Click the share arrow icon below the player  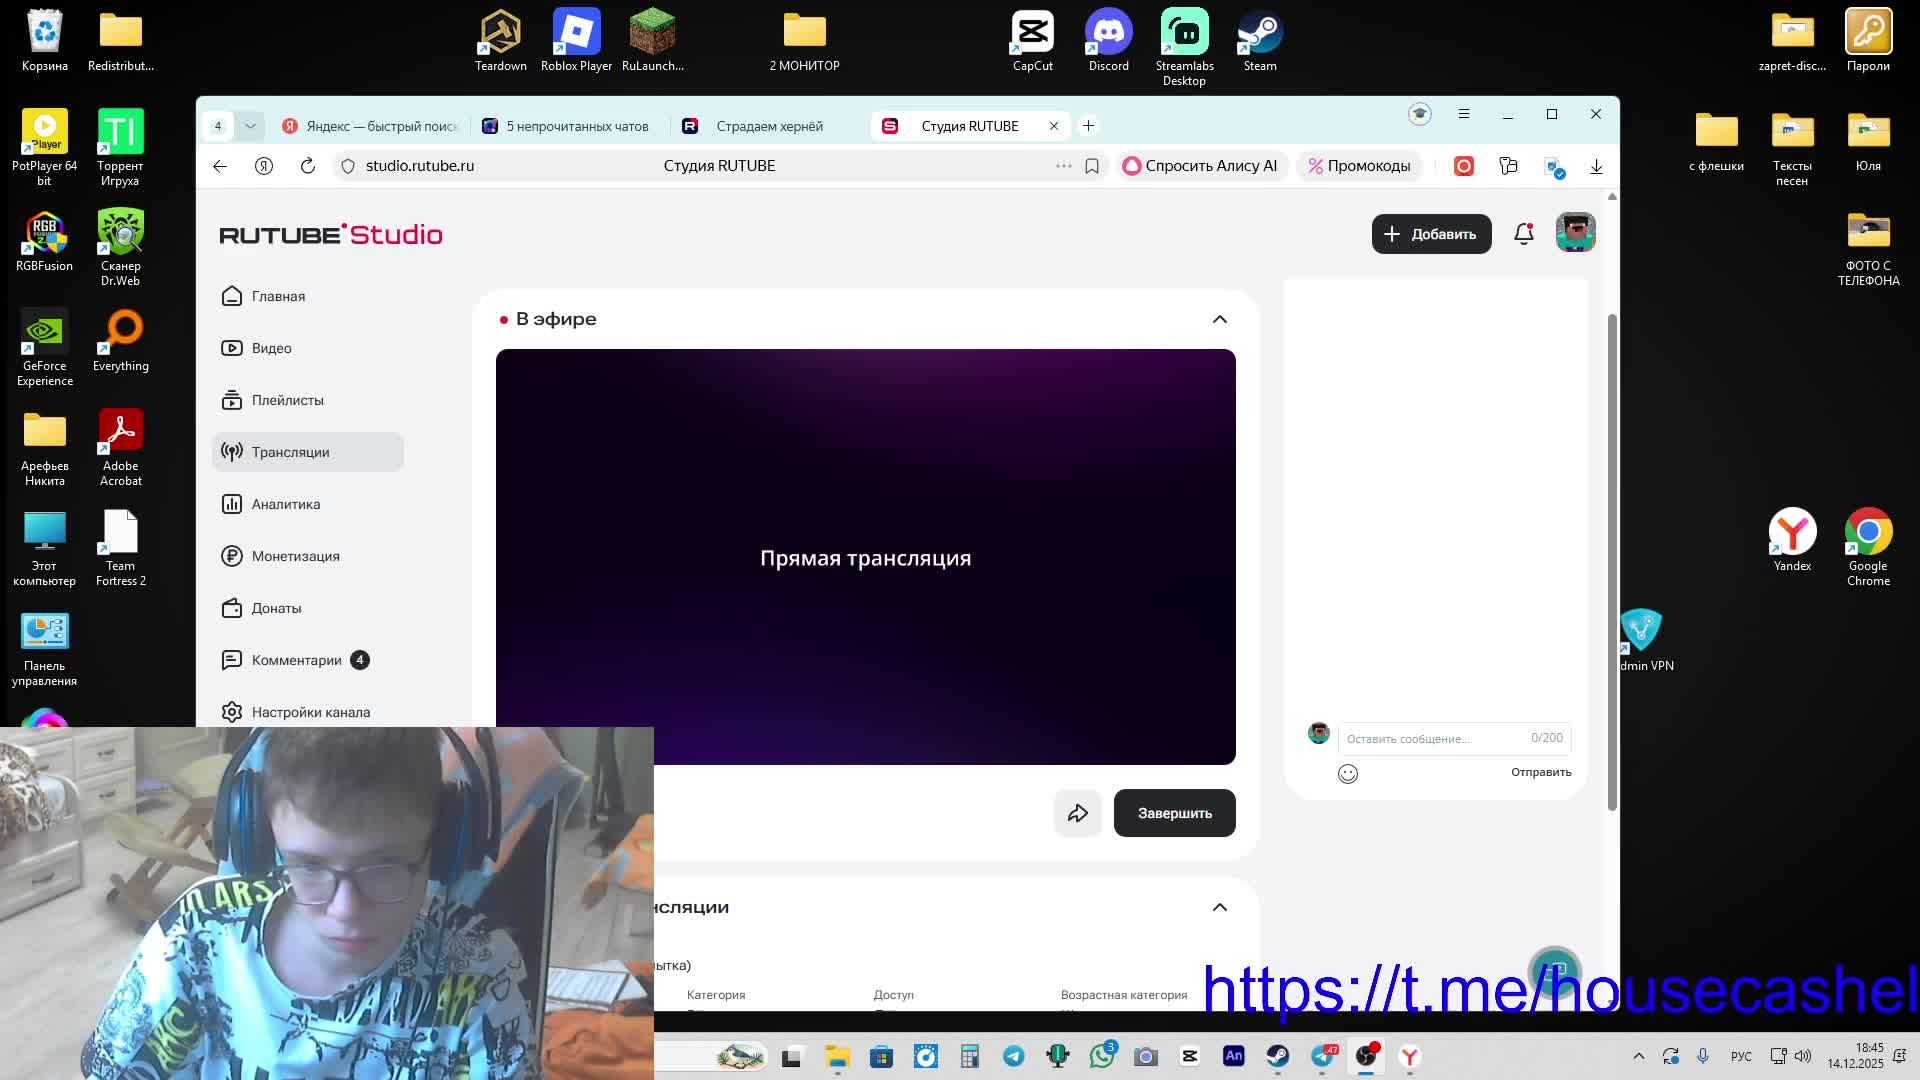[x=1077, y=813]
